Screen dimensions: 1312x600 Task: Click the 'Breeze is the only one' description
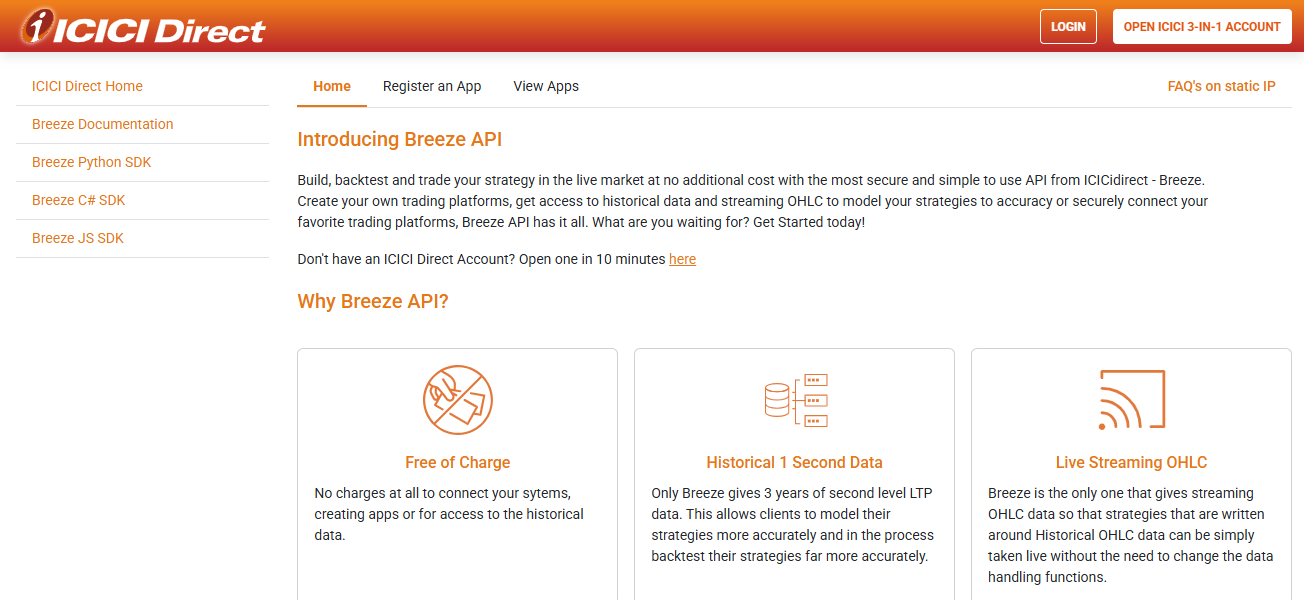pyautogui.click(x=1130, y=535)
